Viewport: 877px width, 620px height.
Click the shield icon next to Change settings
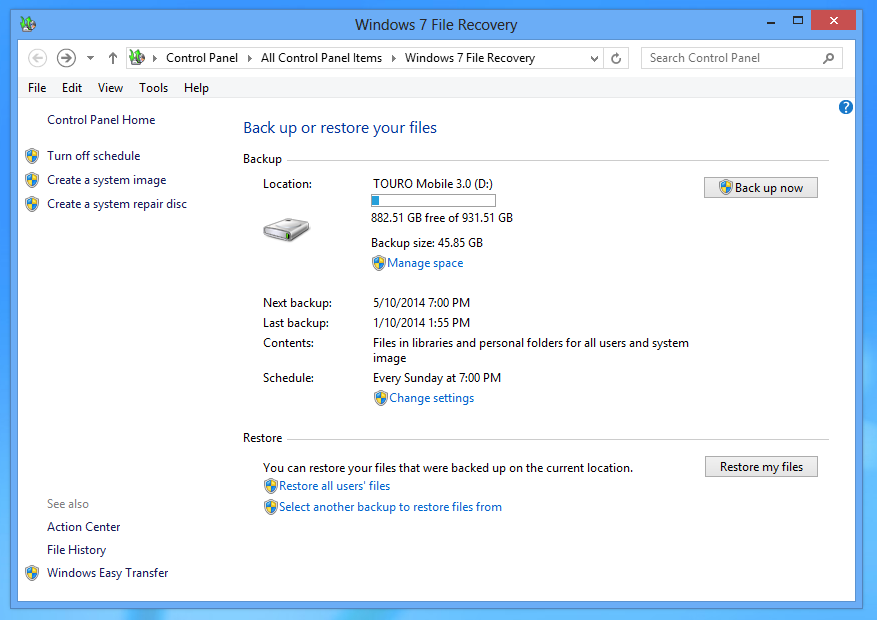click(381, 398)
